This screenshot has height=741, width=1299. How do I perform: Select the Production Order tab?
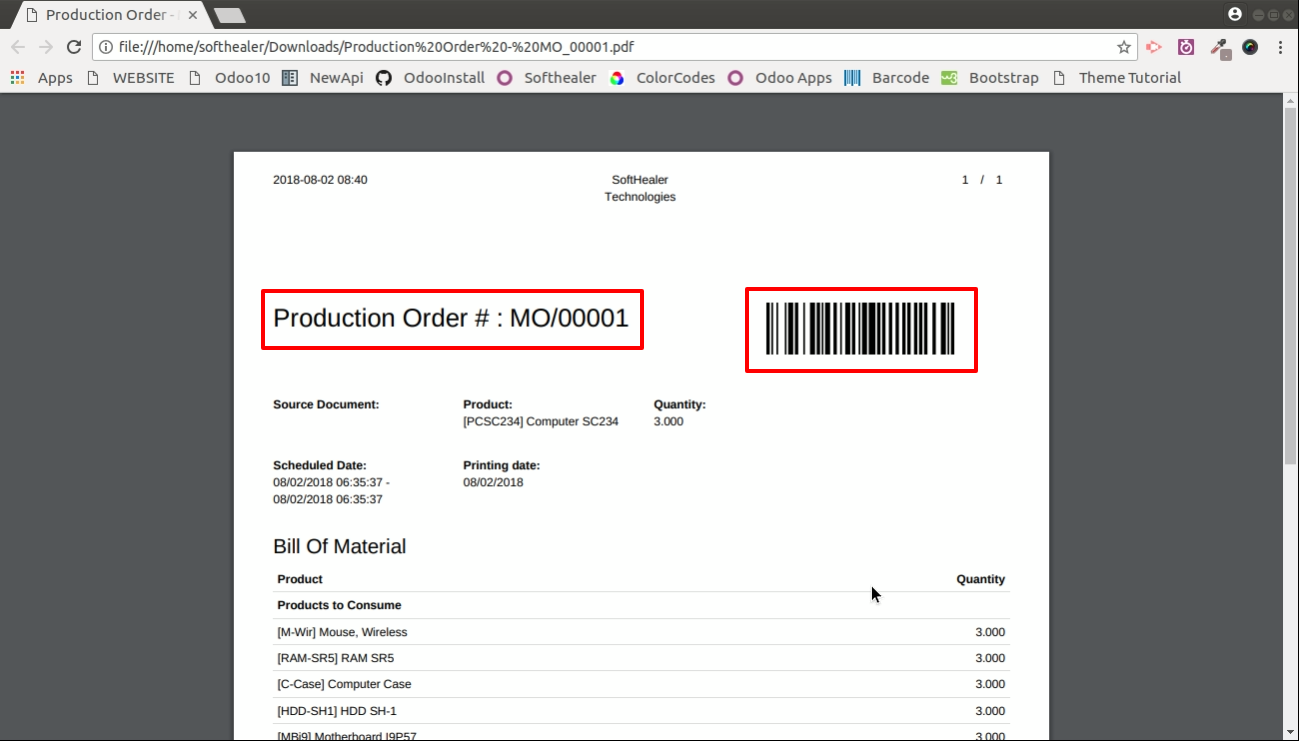(111, 15)
